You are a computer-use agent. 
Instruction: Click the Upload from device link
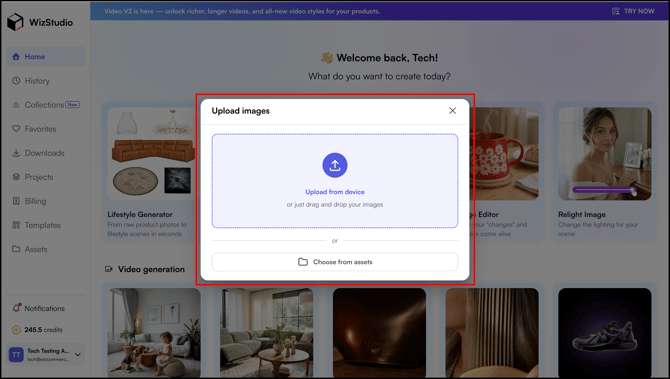click(335, 192)
